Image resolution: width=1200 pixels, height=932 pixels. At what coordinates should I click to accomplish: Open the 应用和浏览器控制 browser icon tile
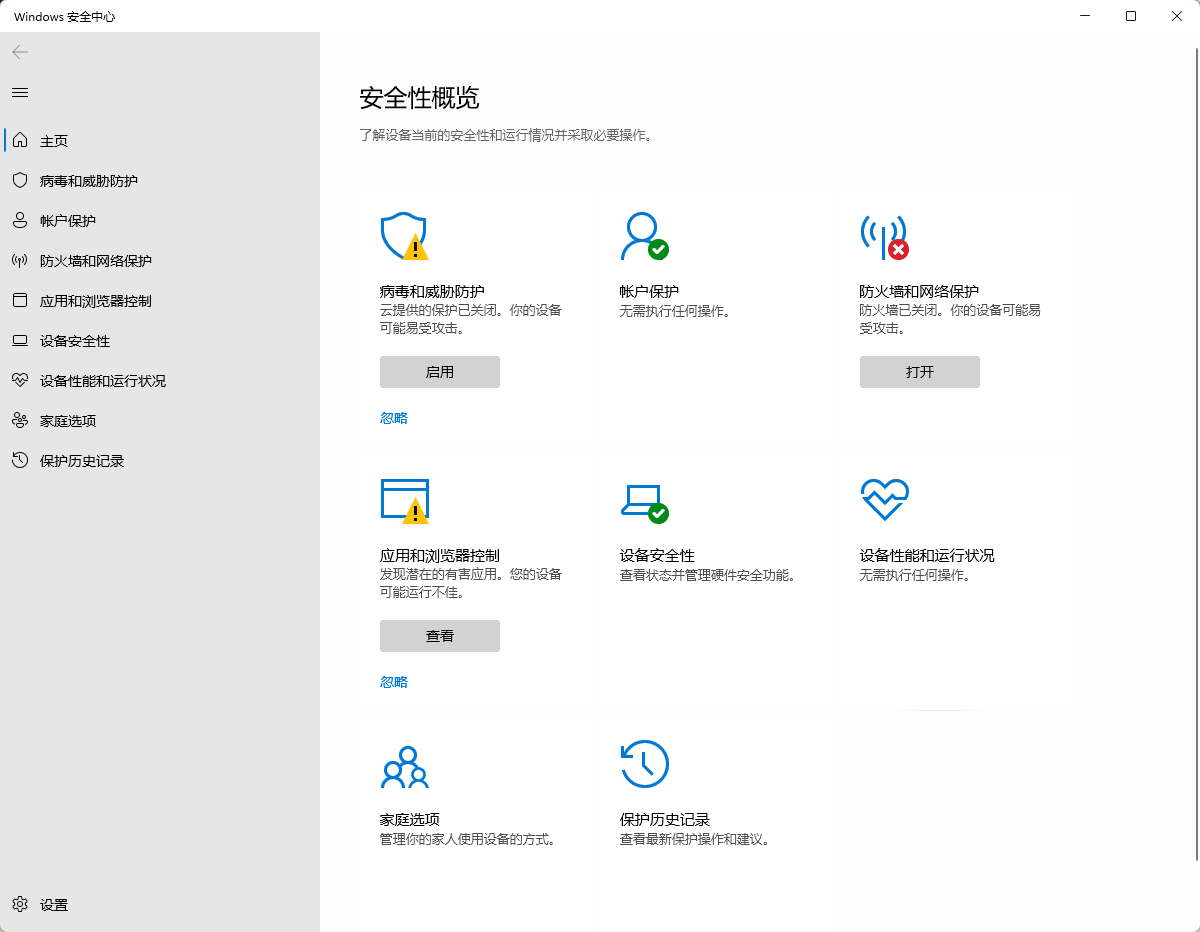pyautogui.click(x=405, y=501)
